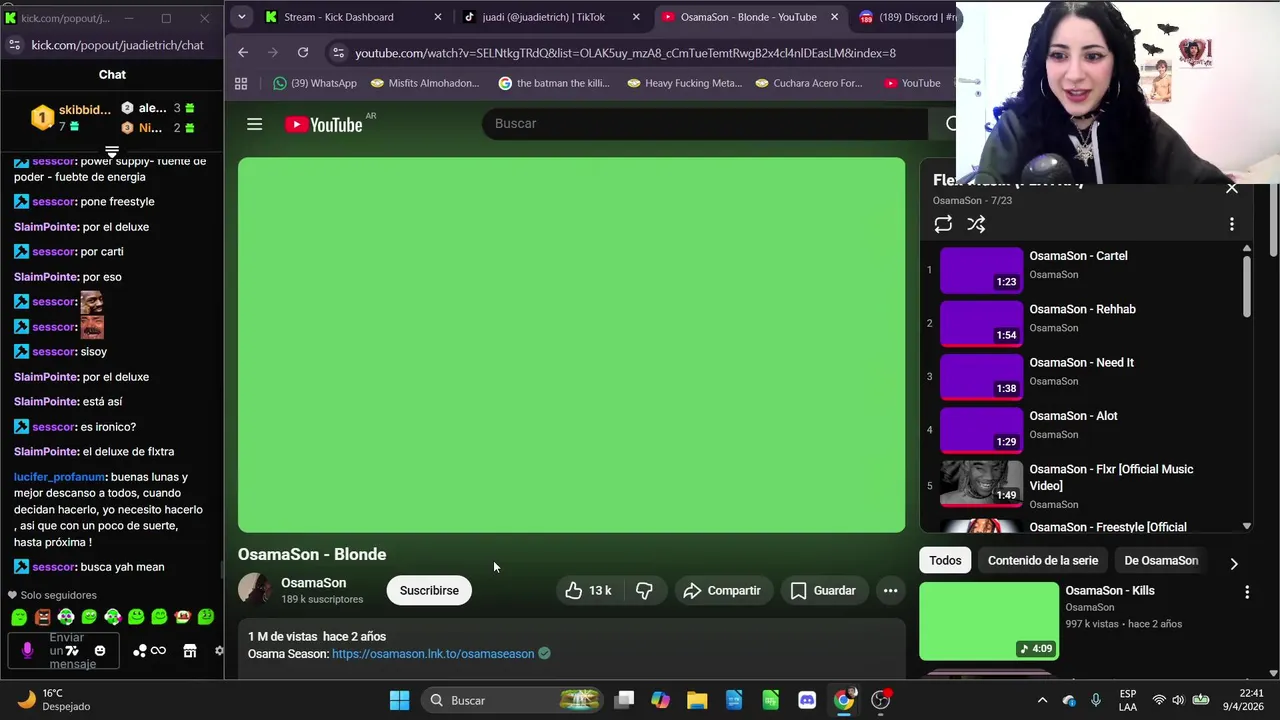Select the Contenido de la serie chip
Image resolution: width=1280 pixels, height=720 pixels.
pos(1043,561)
